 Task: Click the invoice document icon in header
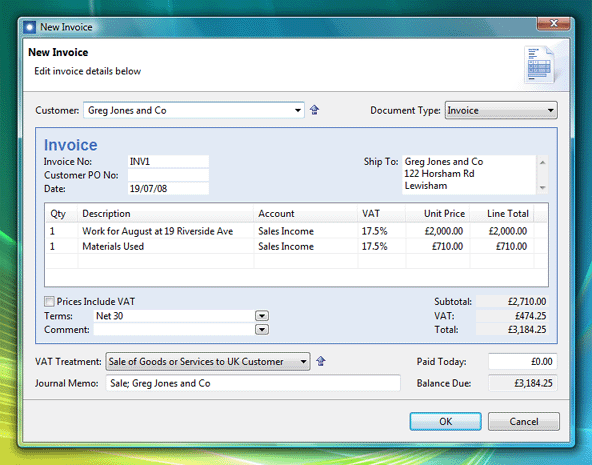tap(539, 64)
